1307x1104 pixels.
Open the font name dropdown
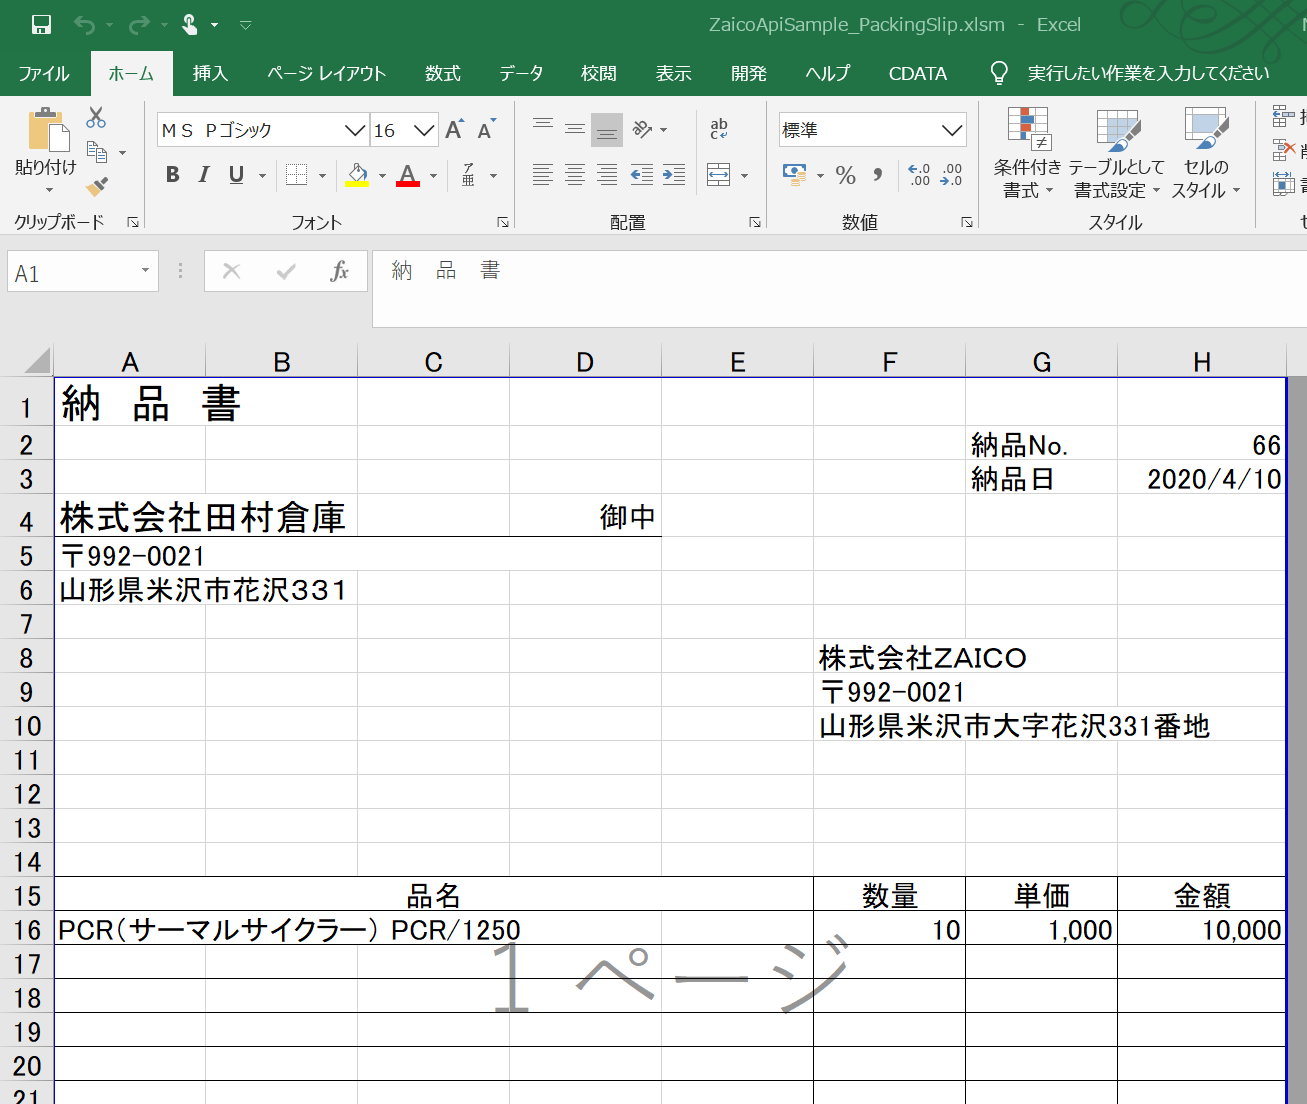click(354, 130)
